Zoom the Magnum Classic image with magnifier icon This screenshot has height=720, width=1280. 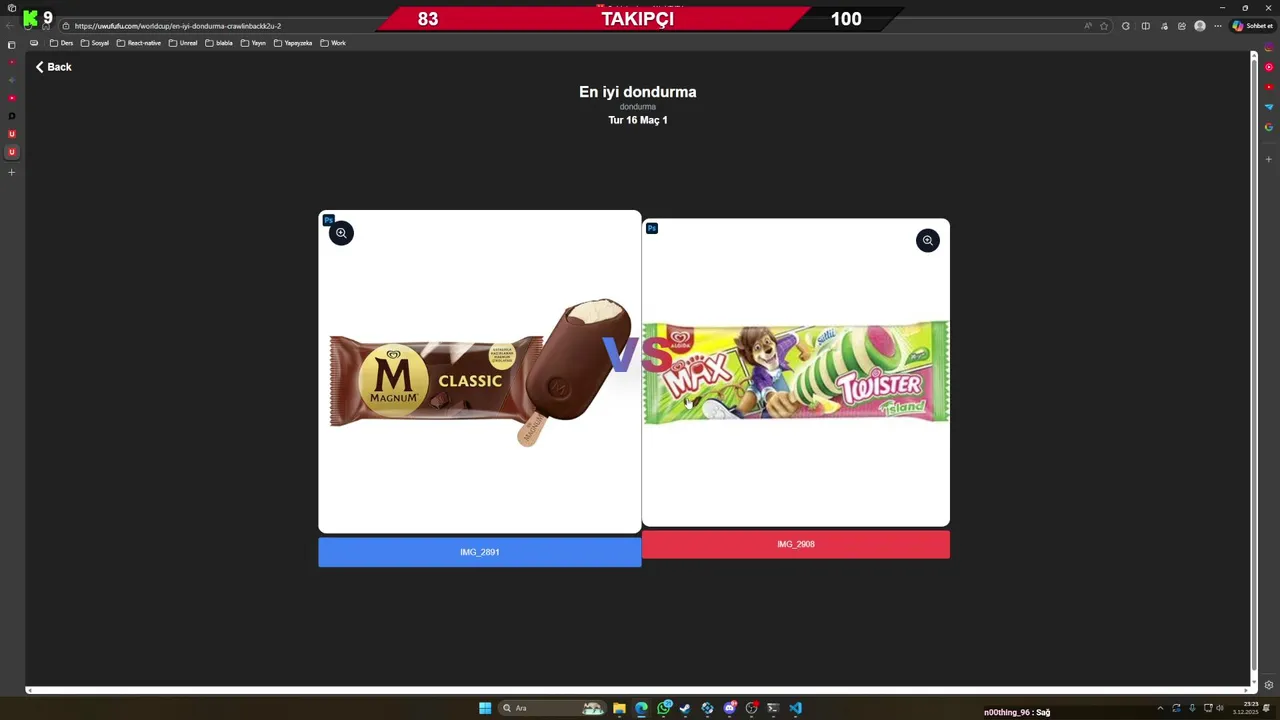[341, 233]
